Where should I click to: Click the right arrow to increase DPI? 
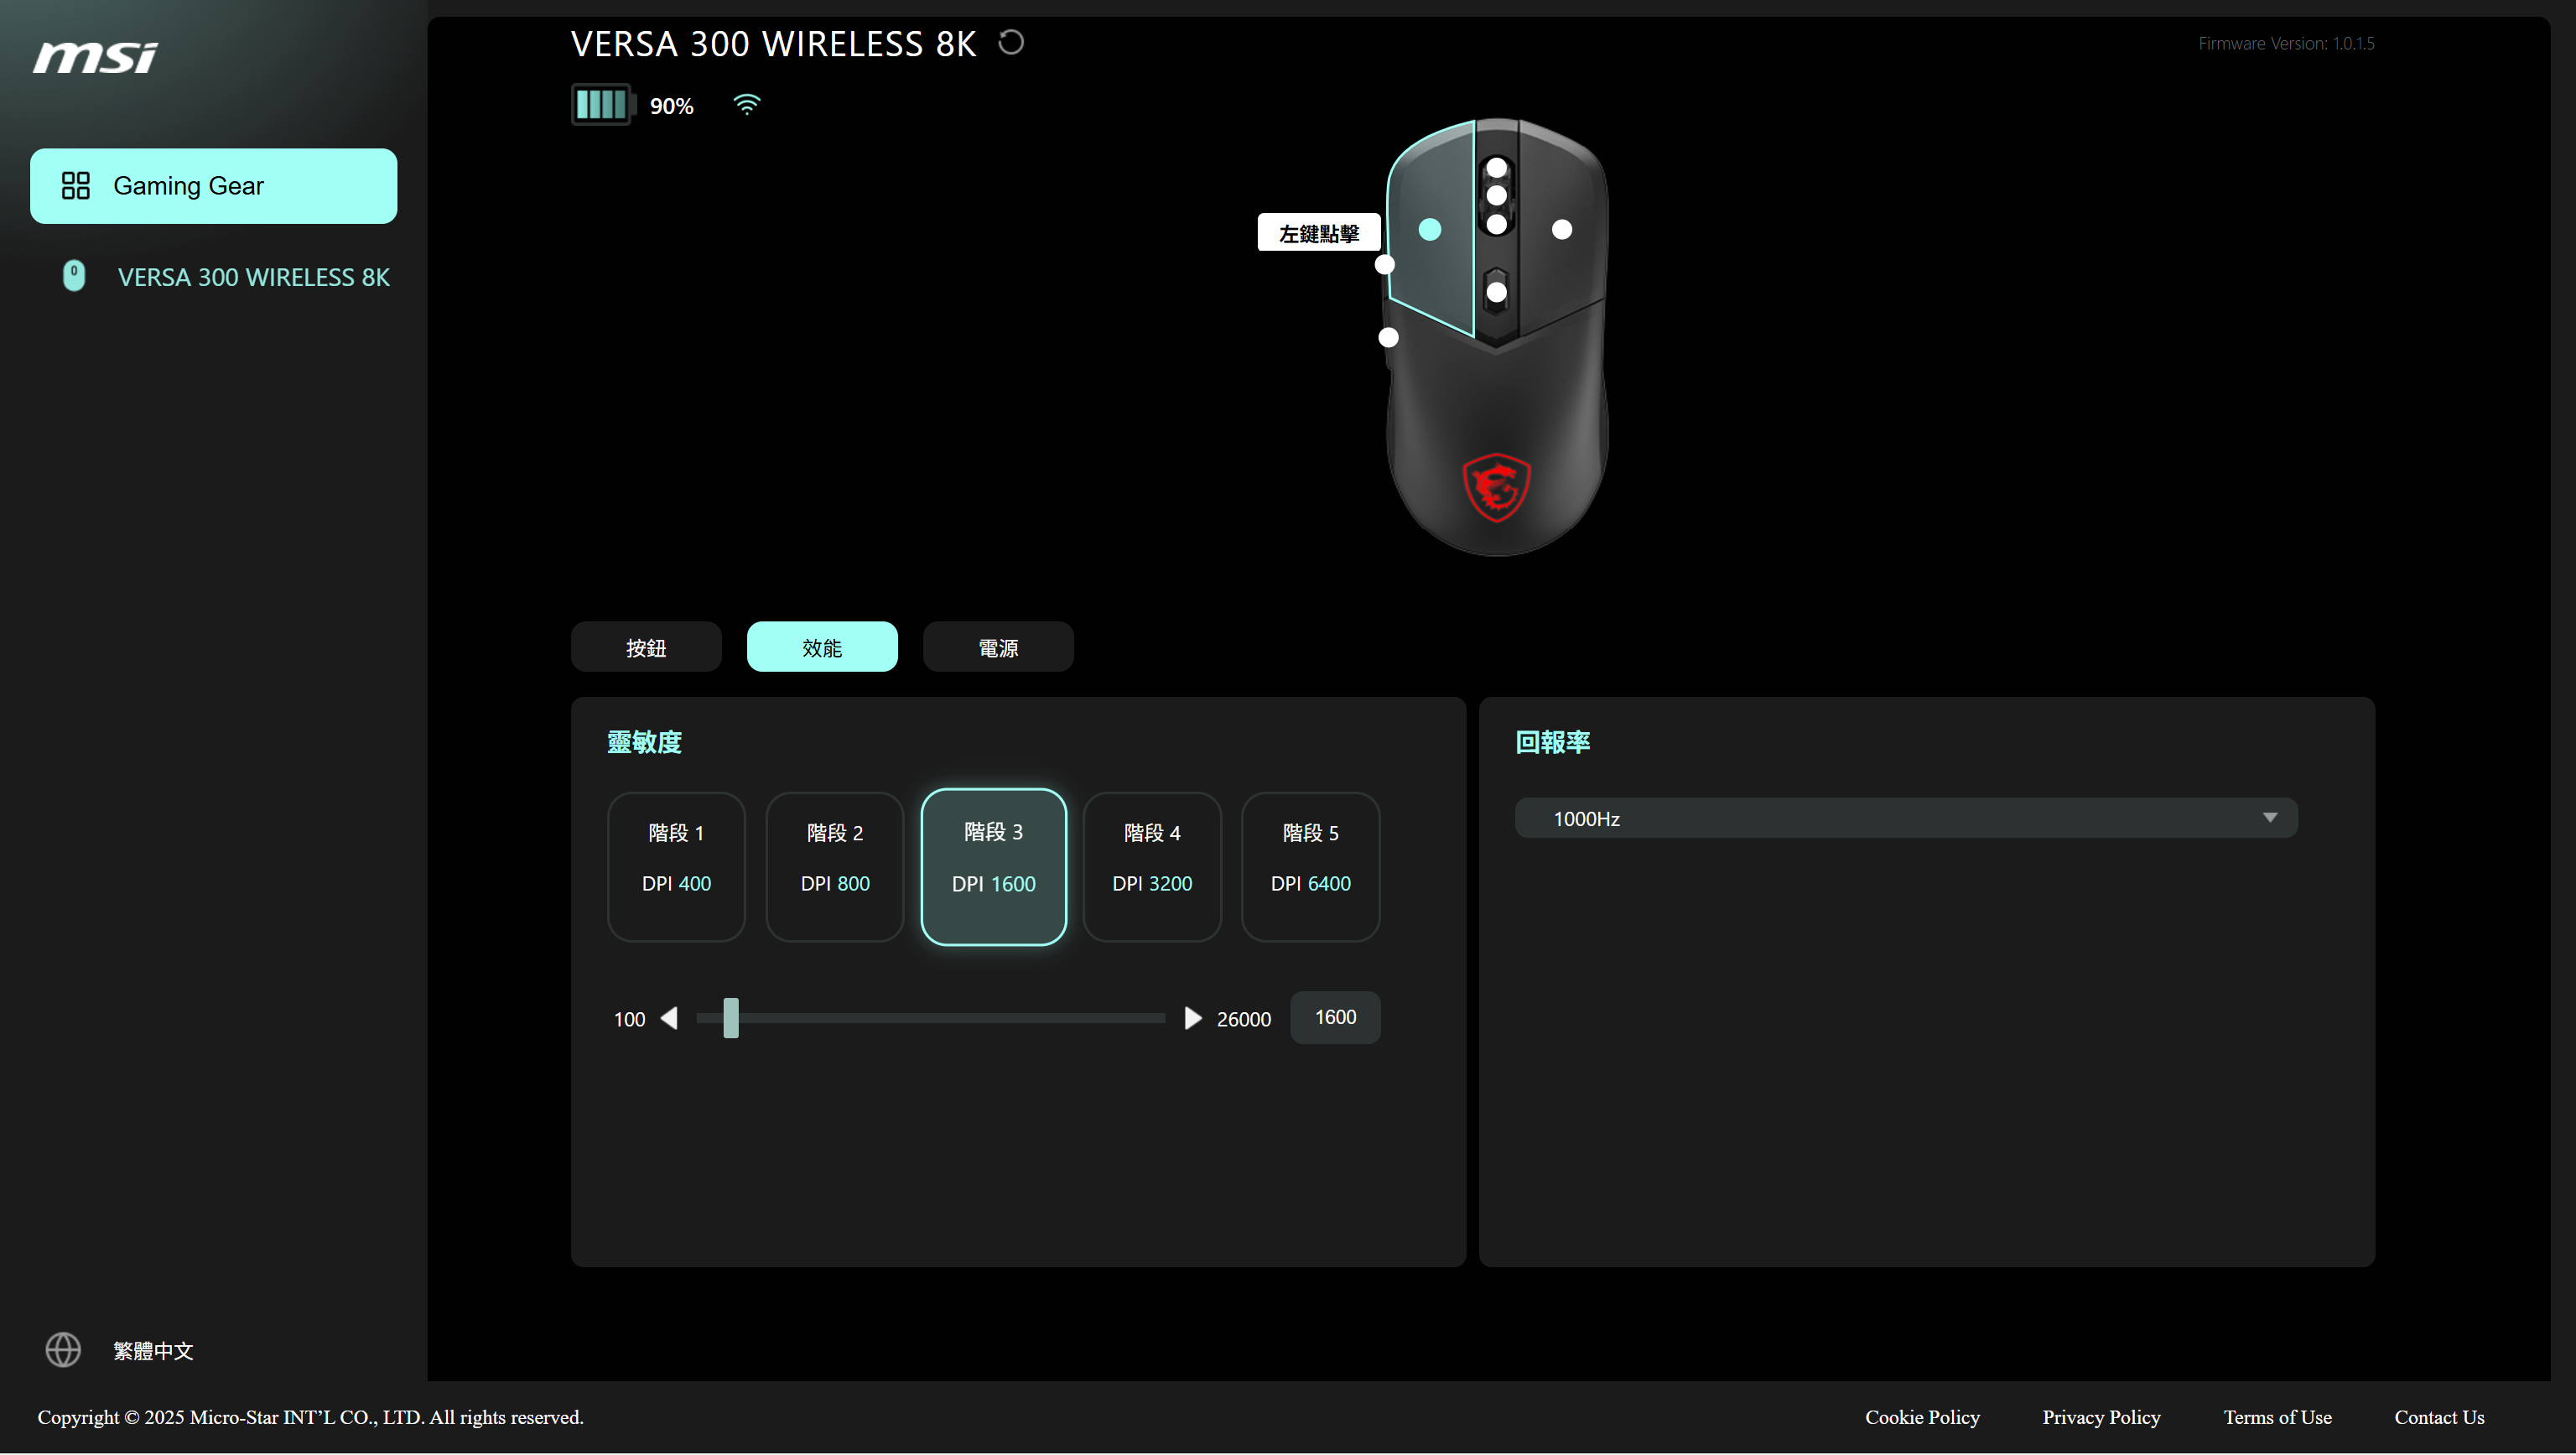1192,1018
